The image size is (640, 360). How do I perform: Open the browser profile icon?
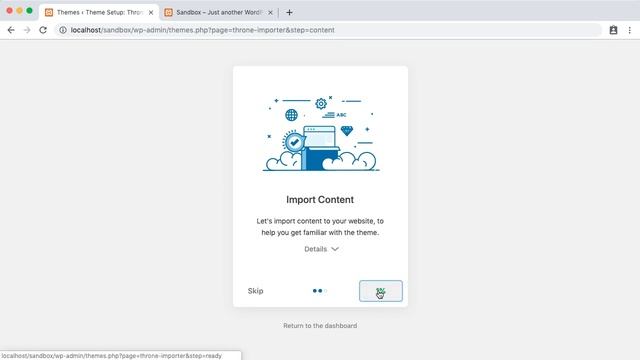pos(613,30)
